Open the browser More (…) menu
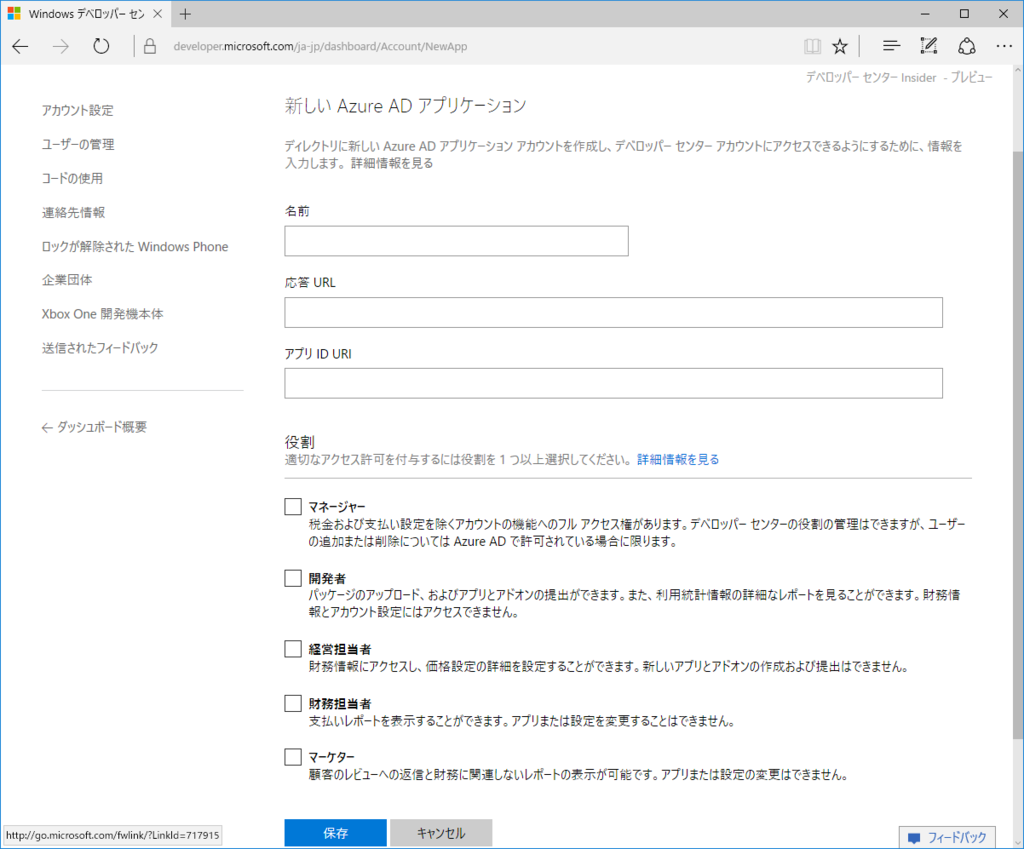 (x=1004, y=46)
